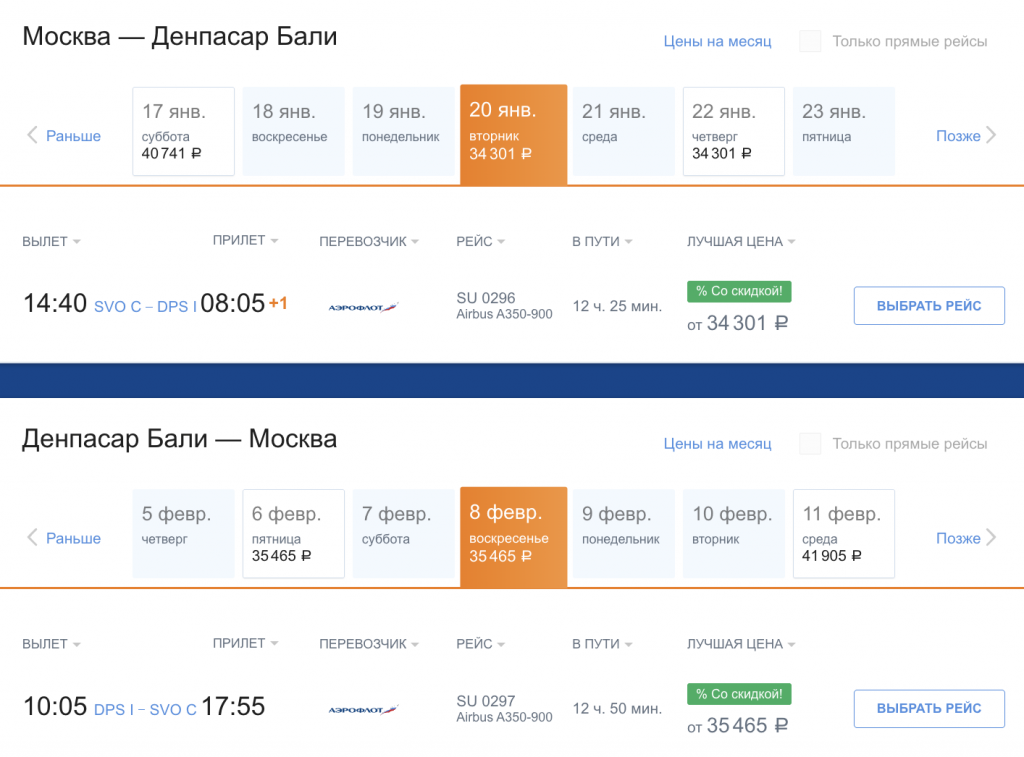1024x757 pixels.
Task: Click left chevron for earlier outbound dates
Action: tap(32, 136)
